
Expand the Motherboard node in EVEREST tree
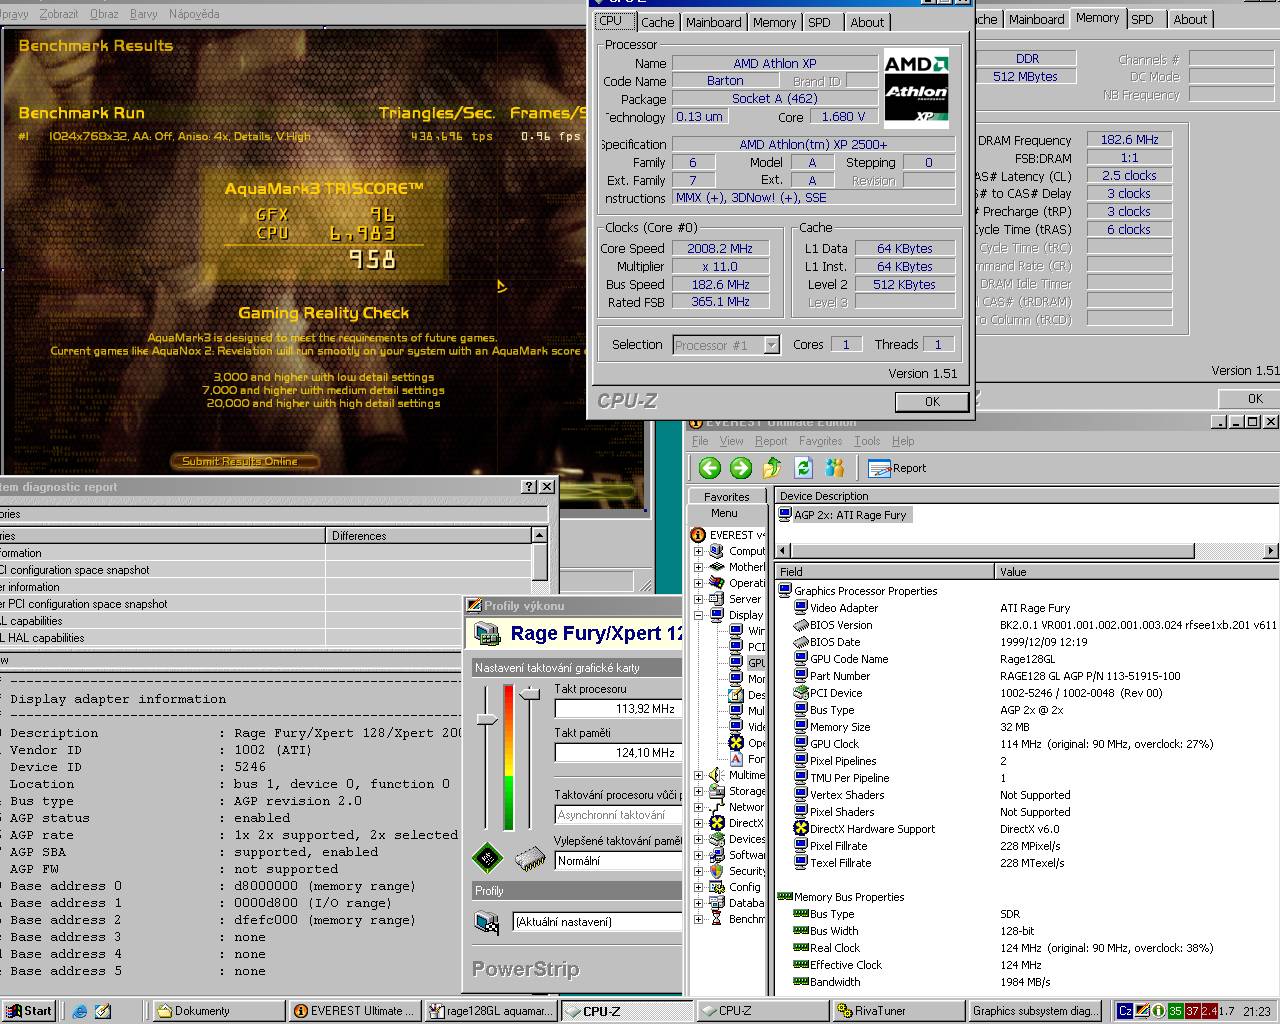click(x=698, y=567)
